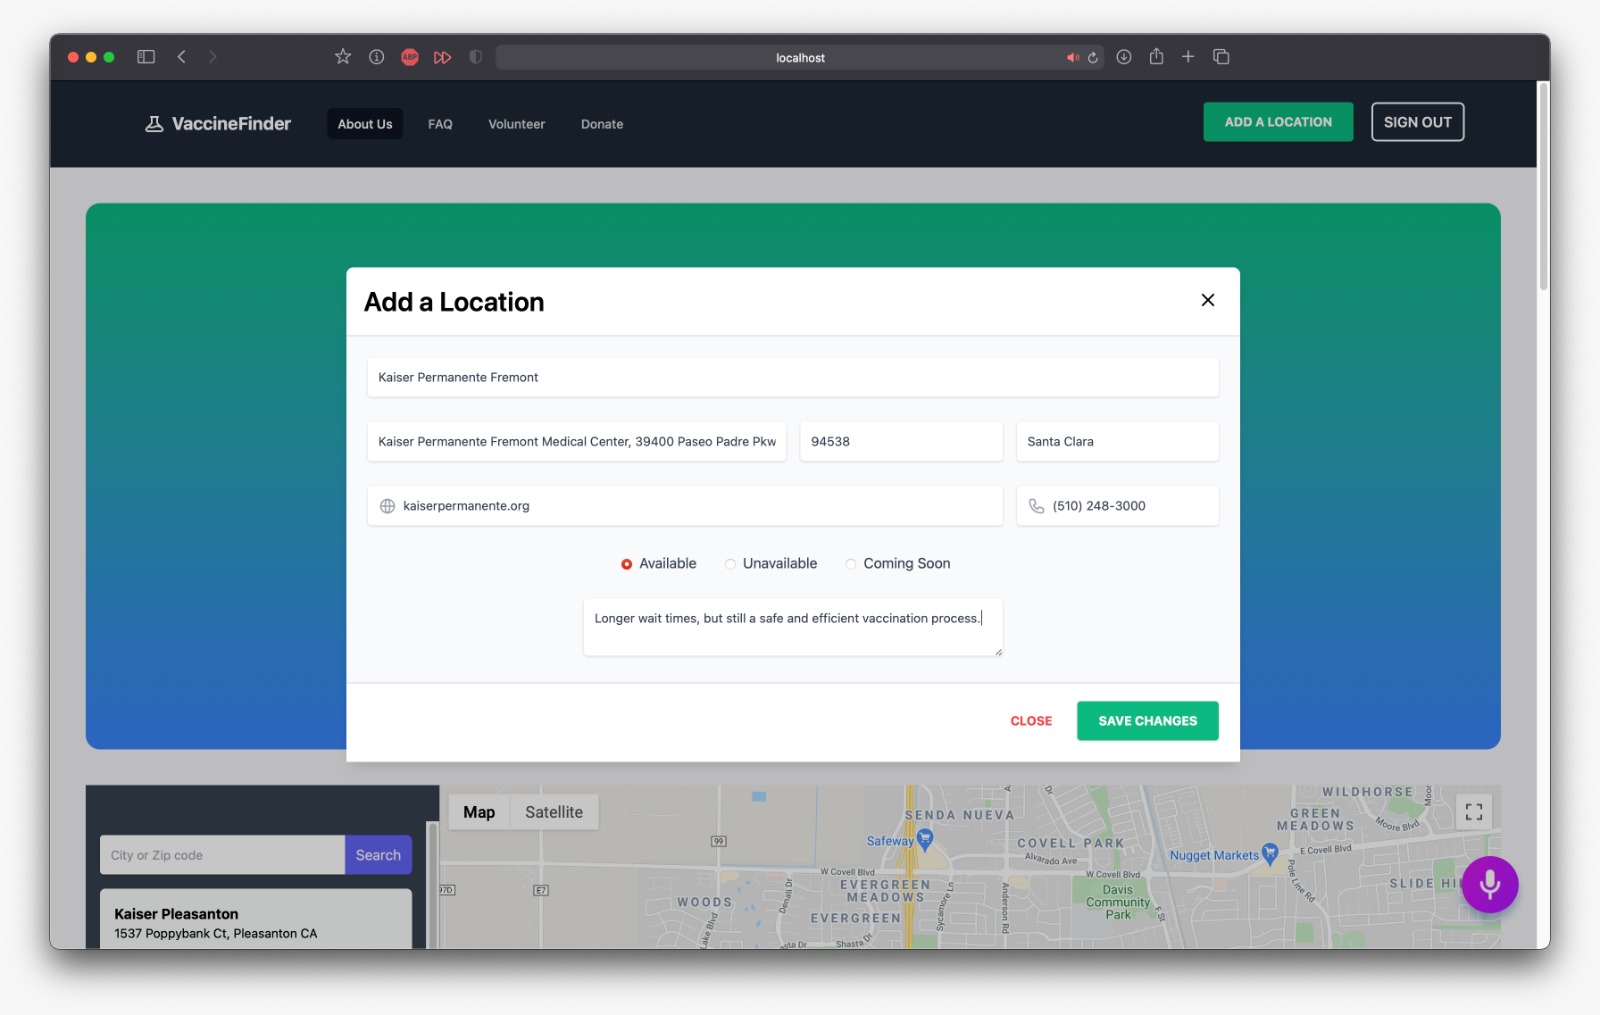
Task: Tap the purple microphone button
Action: point(1490,884)
